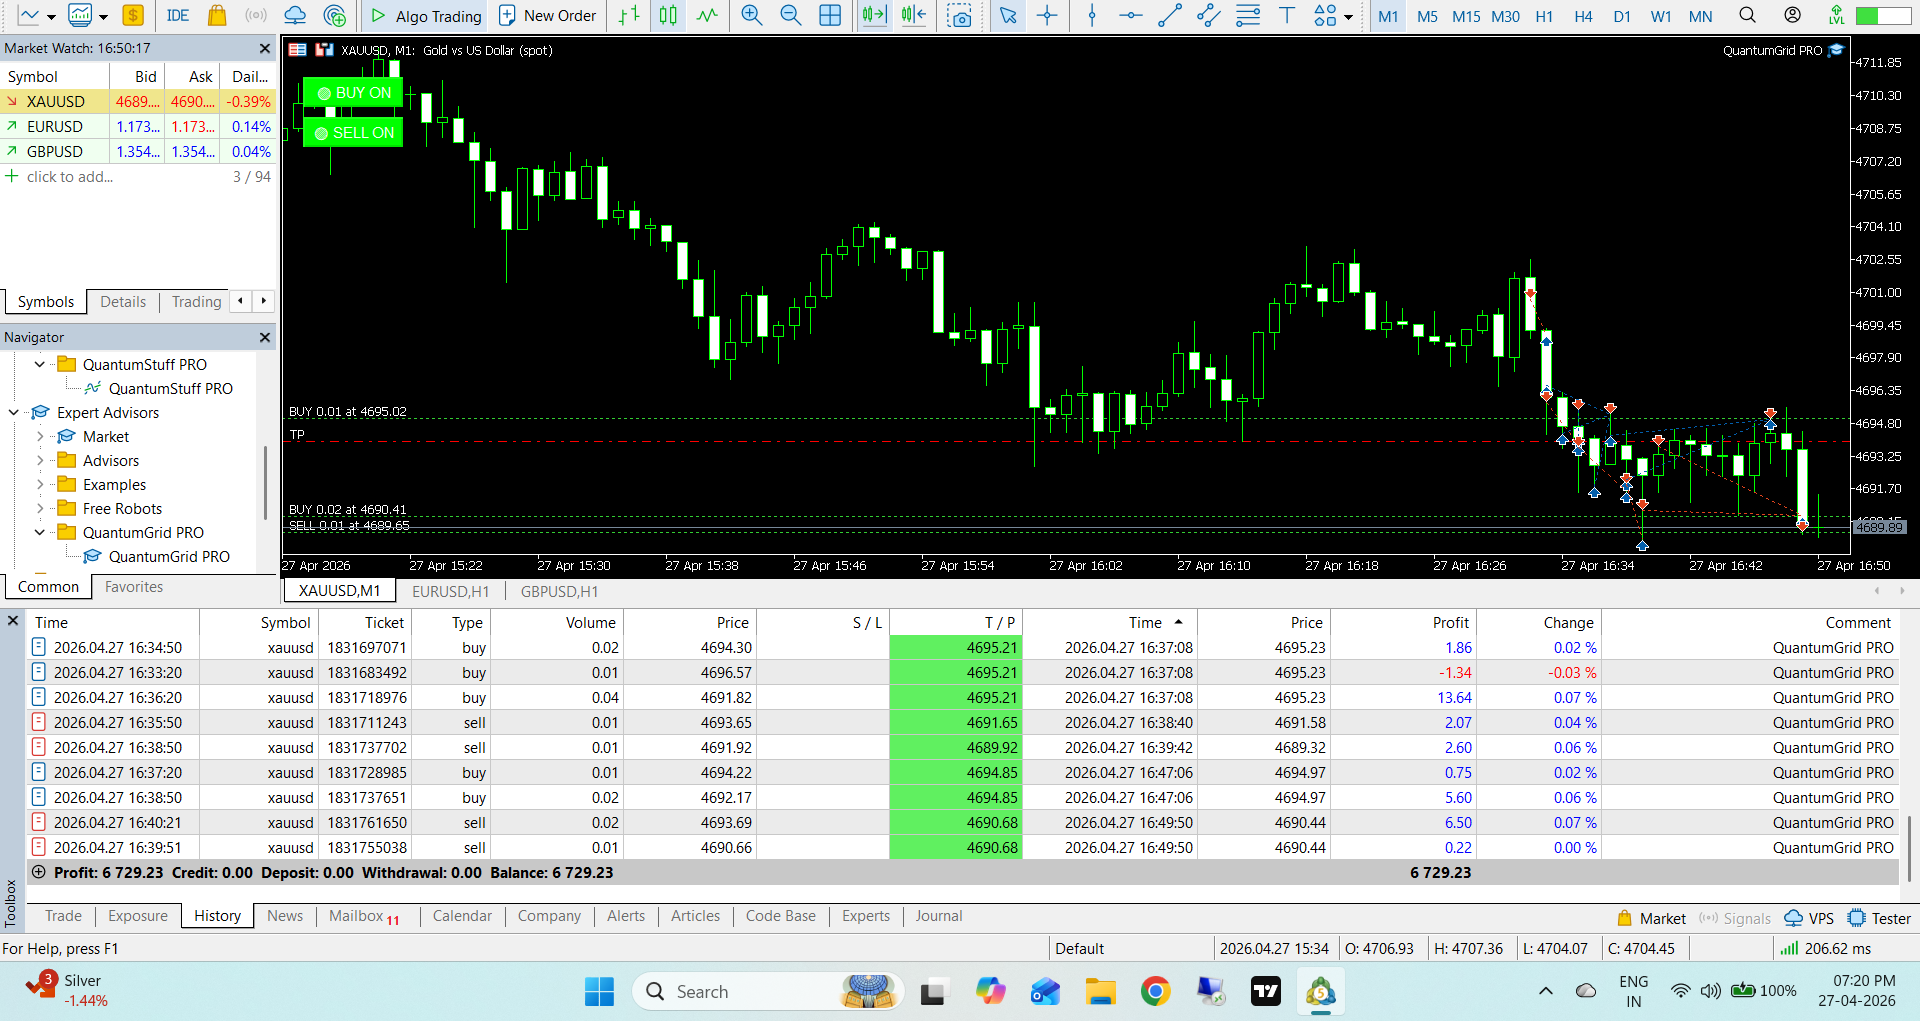Open the search magnifier in toolbar

coord(1747,15)
